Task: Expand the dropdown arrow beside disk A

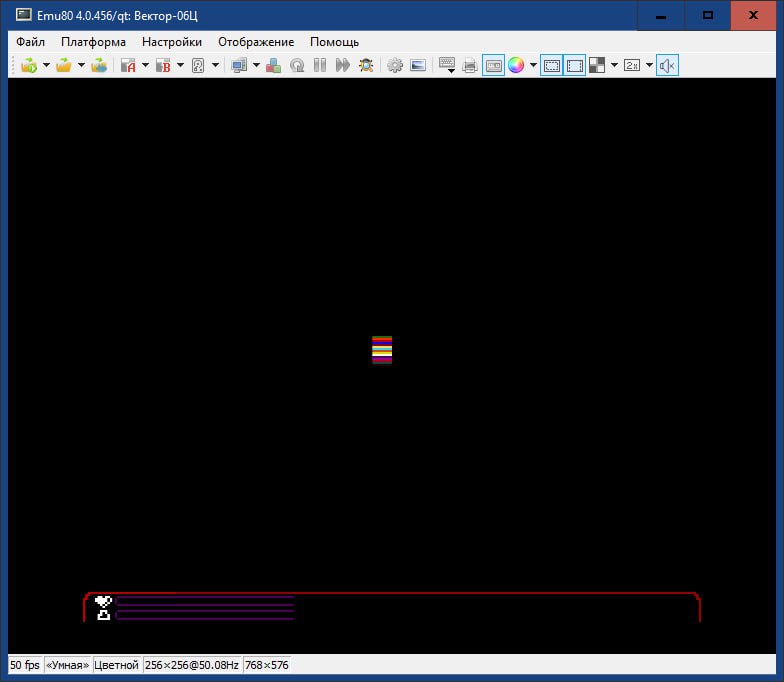Action: tap(145, 66)
